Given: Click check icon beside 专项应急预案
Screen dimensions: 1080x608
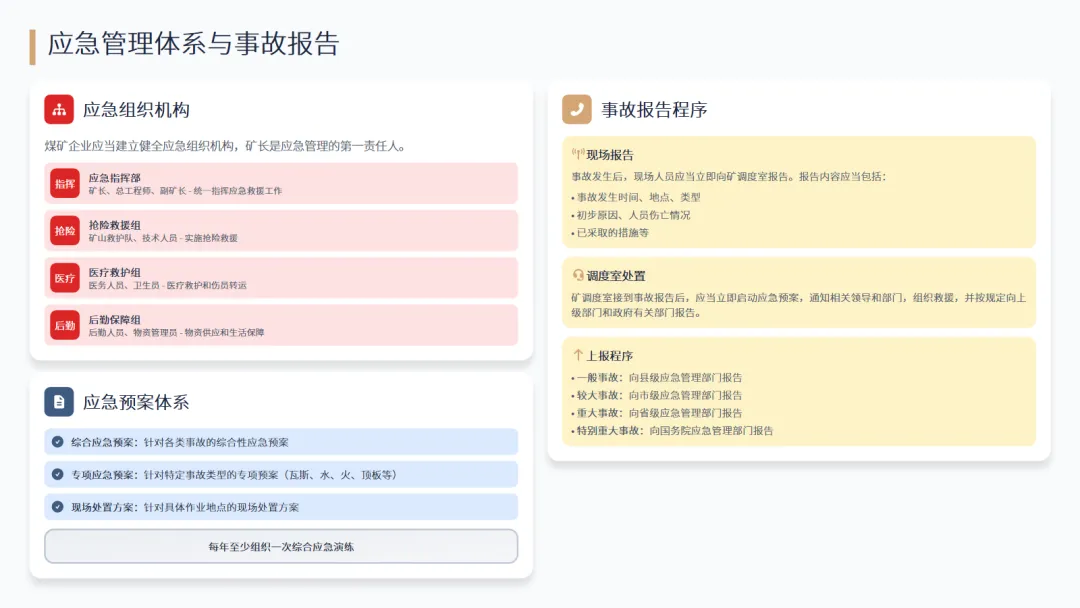Looking at the screenshot, I should [x=58, y=474].
